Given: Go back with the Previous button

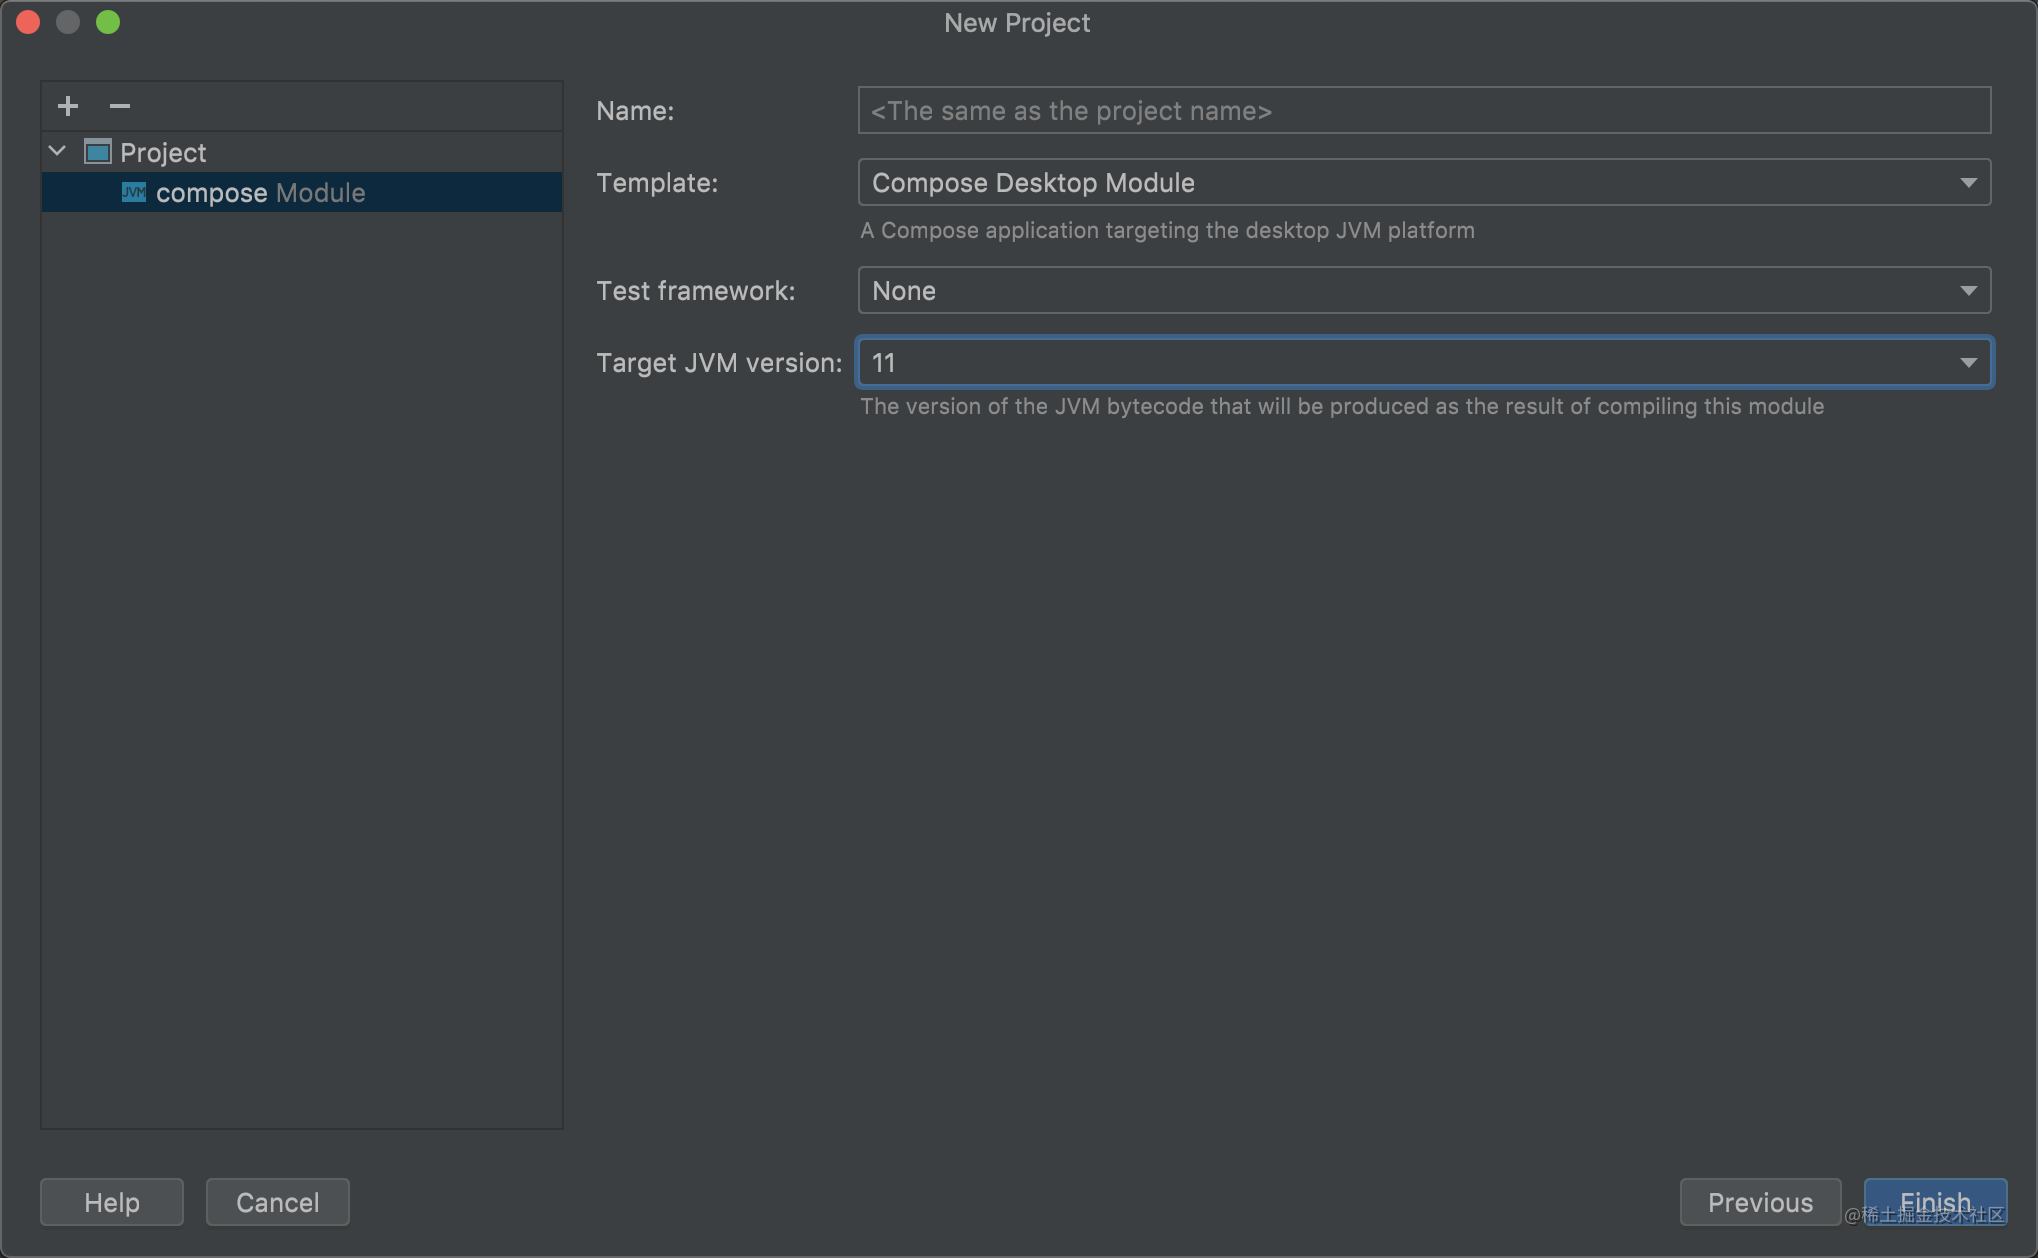Looking at the screenshot, I should coord(1759,1202).
